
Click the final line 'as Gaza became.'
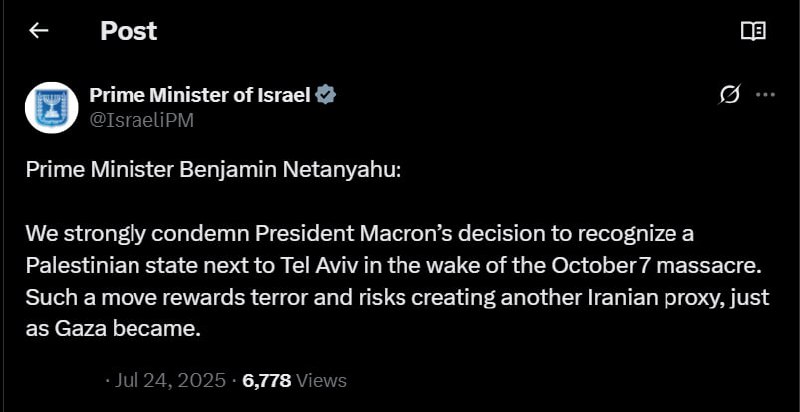[113, 329]
